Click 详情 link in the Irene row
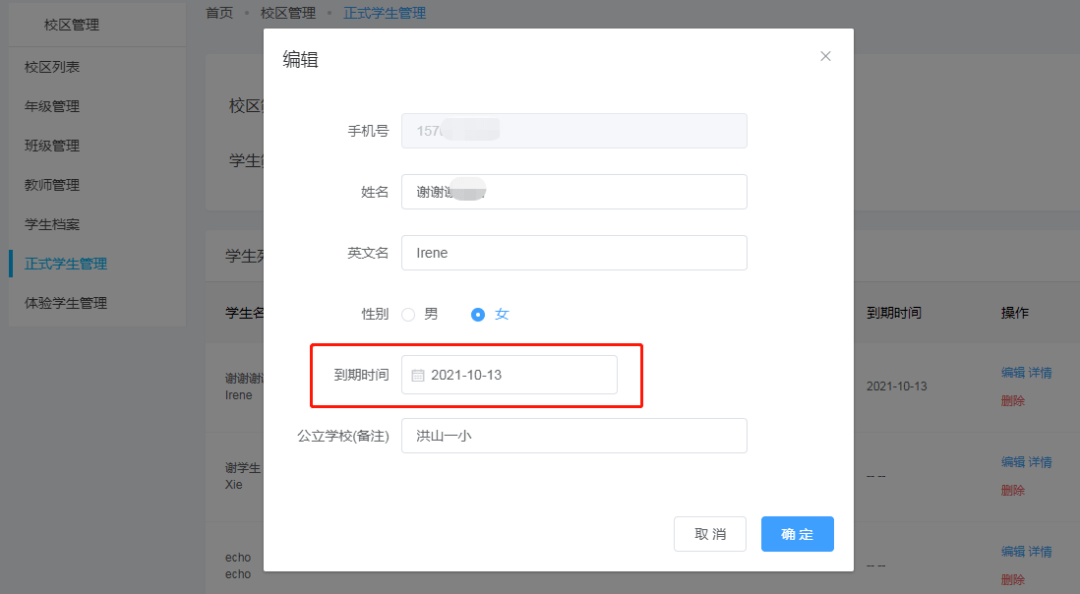 pos(1040,373)
